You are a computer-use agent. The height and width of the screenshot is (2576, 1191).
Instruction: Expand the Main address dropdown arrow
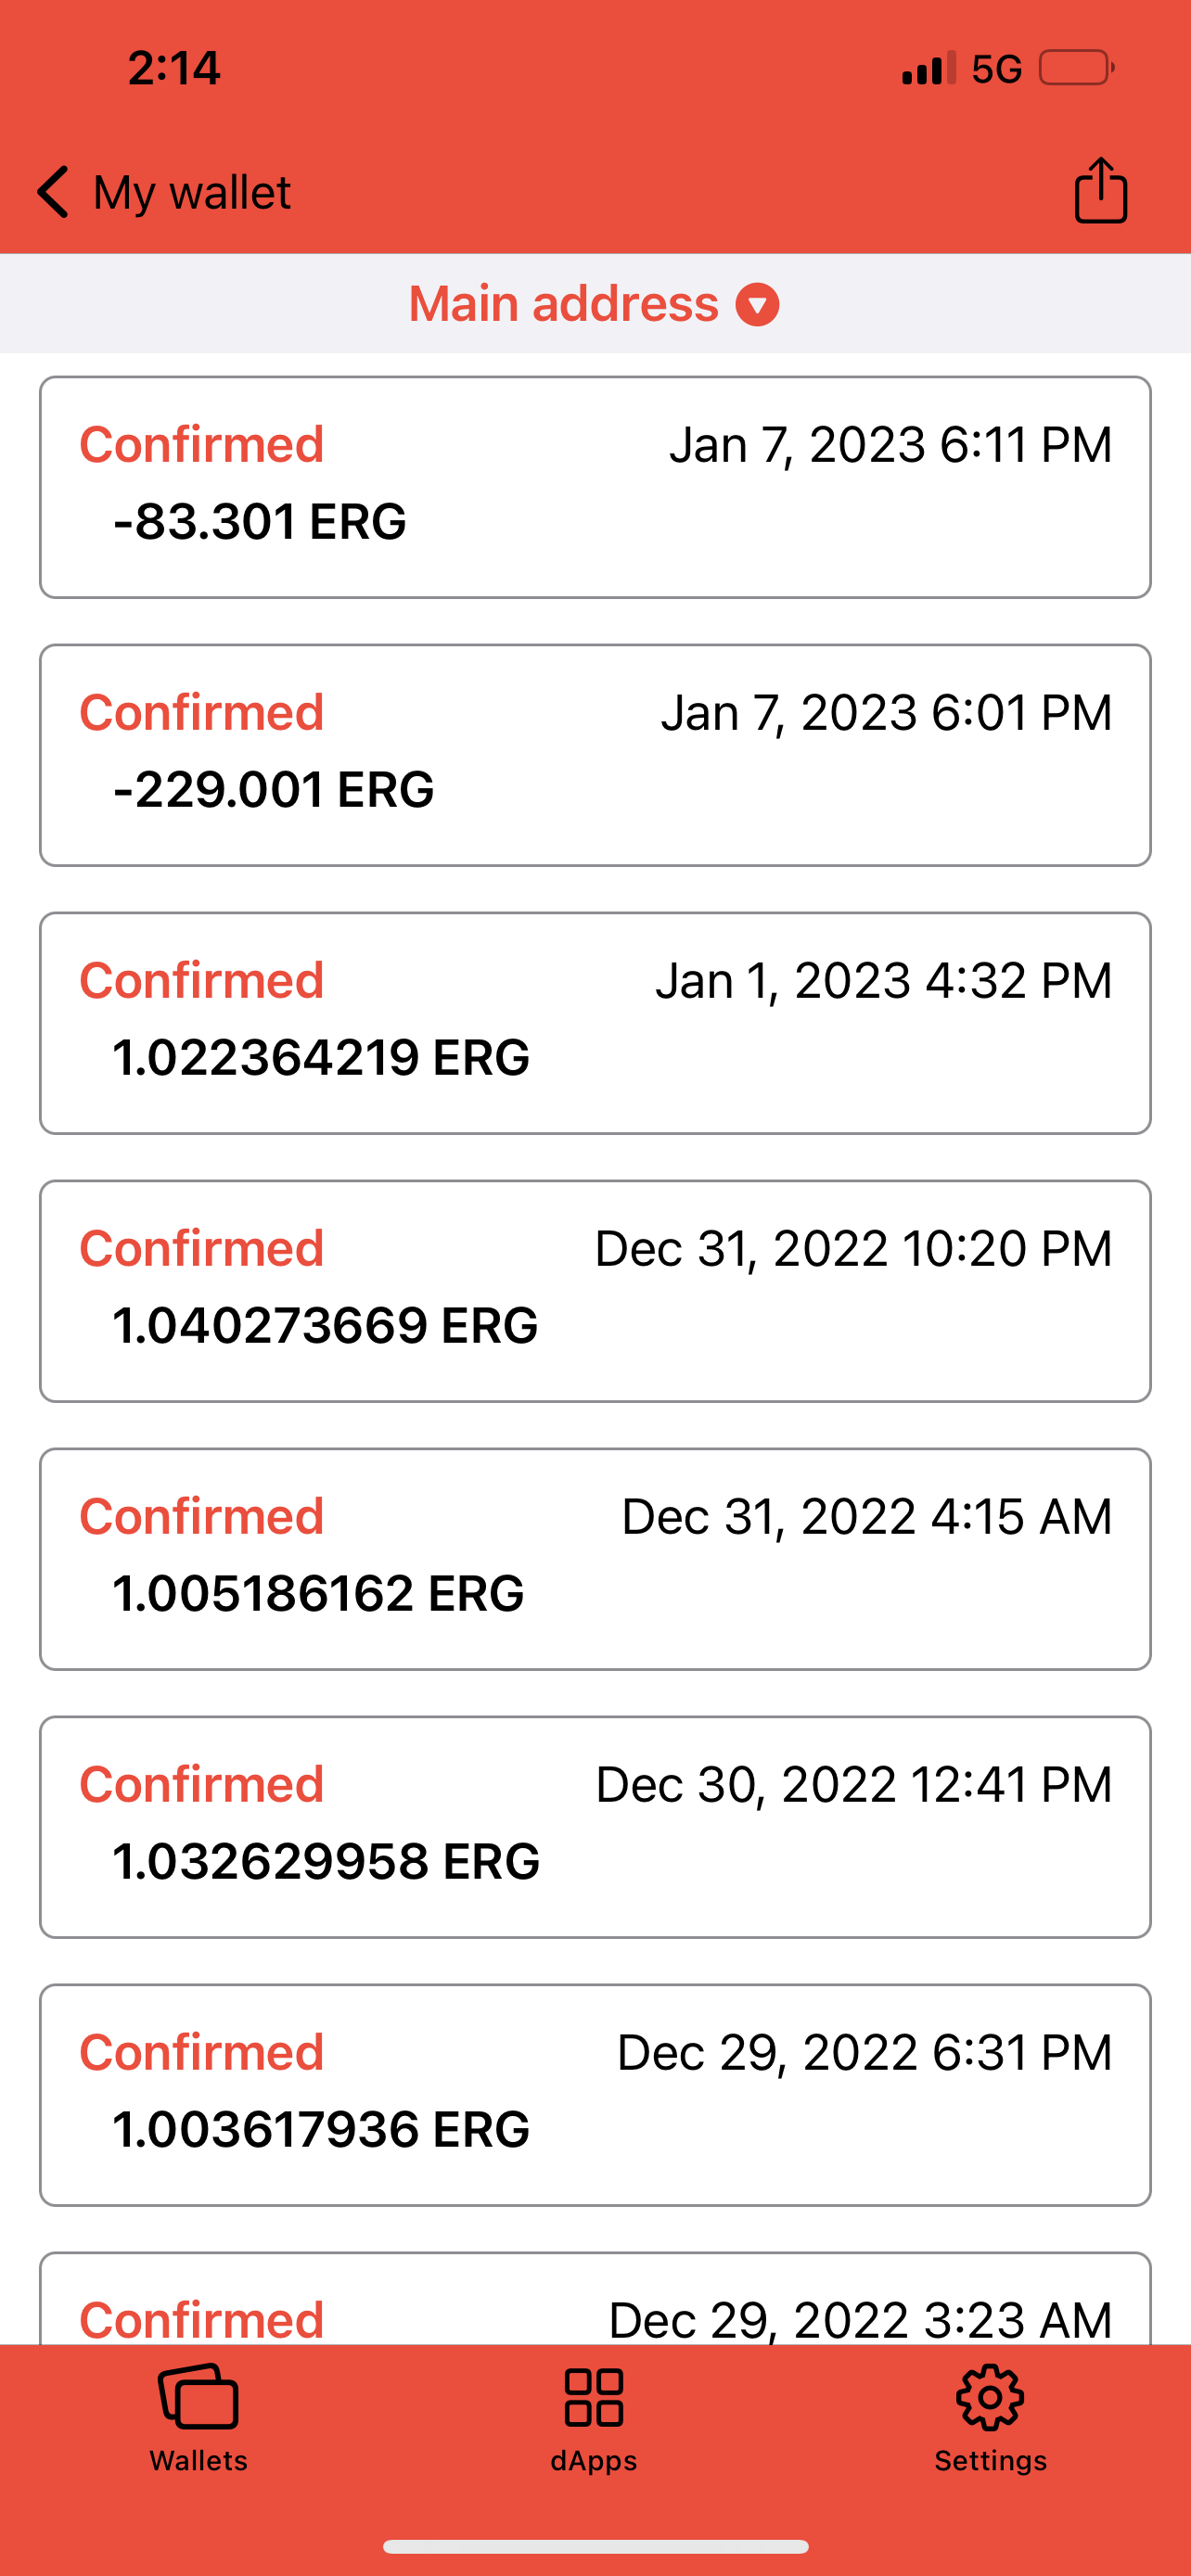(x=758, y=304)
